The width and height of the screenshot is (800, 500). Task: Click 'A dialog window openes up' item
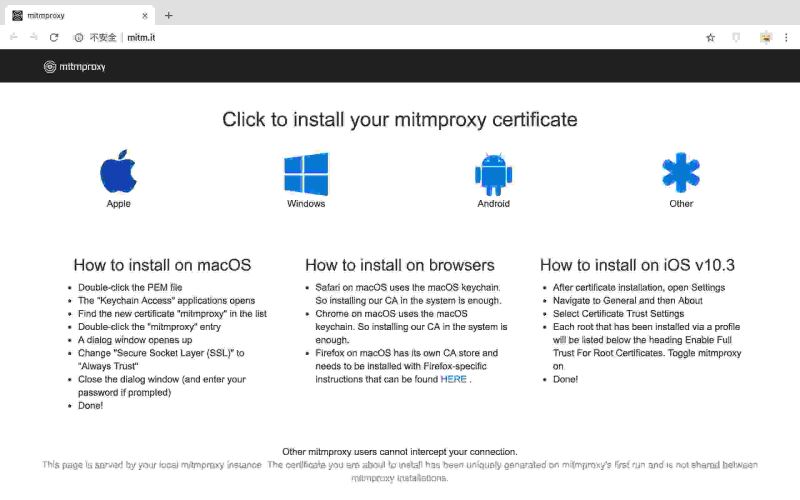click(x=135, y=340)
